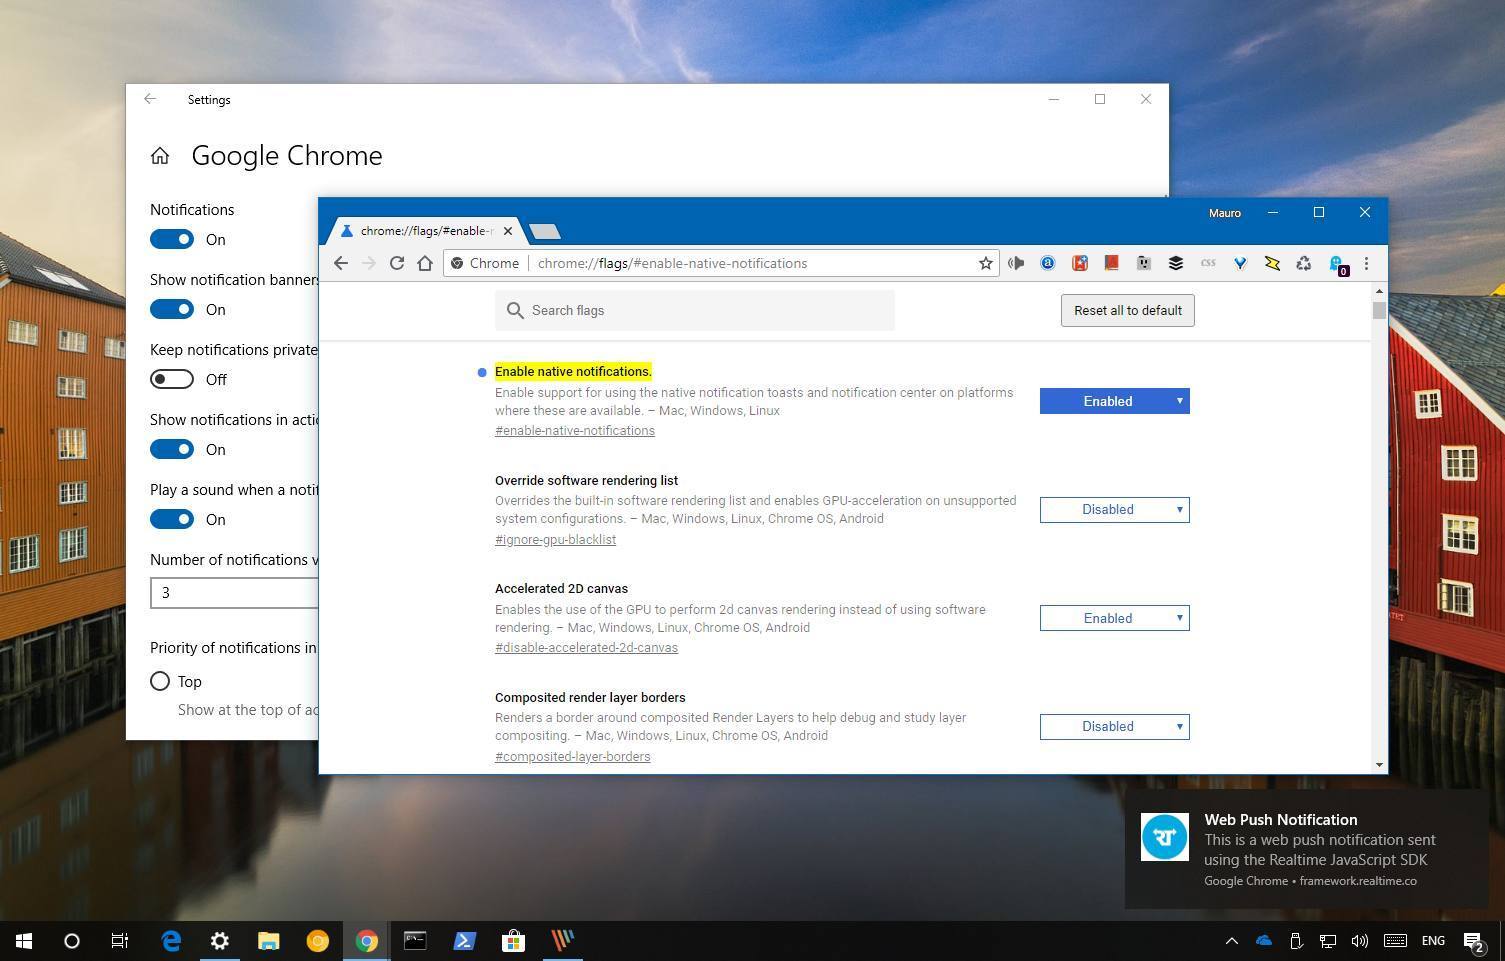This screenshot has width=1505, height=961.
Task: Click Mauro profile button in Chrome
Action: click(1225, 213)
